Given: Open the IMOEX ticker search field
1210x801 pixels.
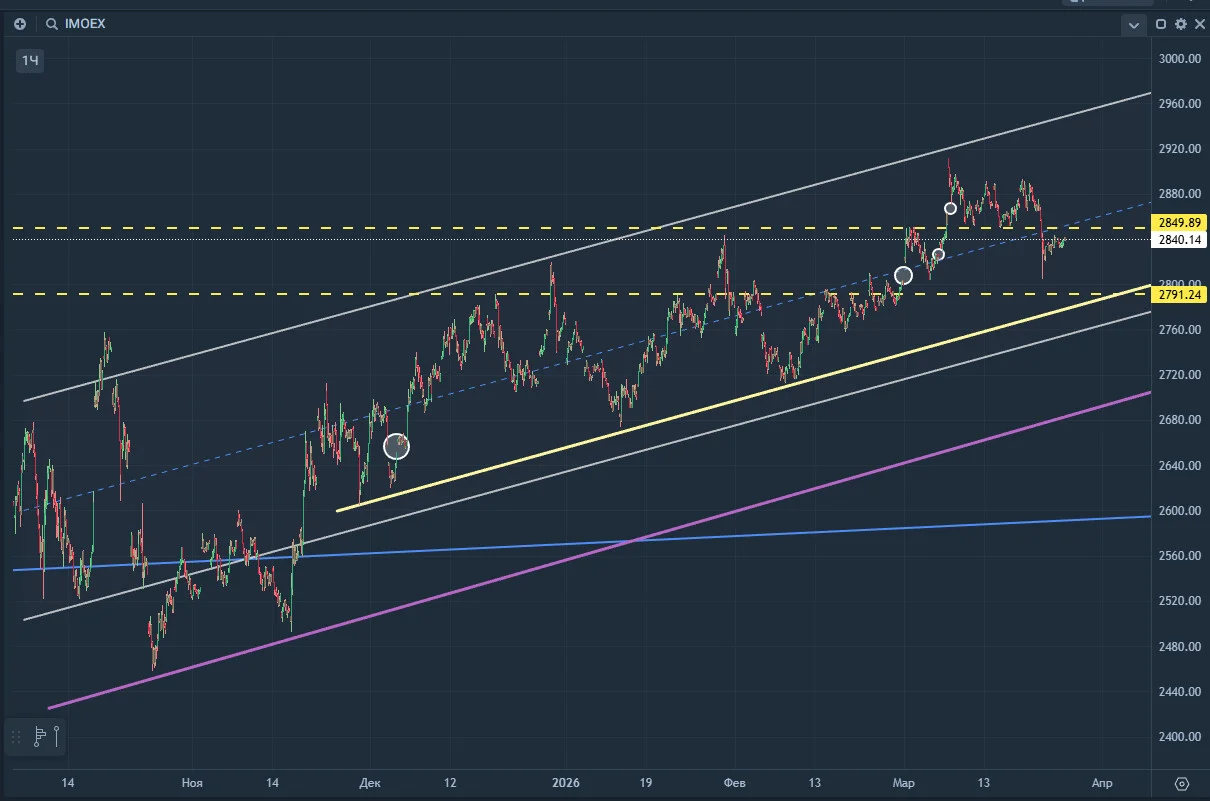Looking at the screenshot, I should (x=76, y=24).
